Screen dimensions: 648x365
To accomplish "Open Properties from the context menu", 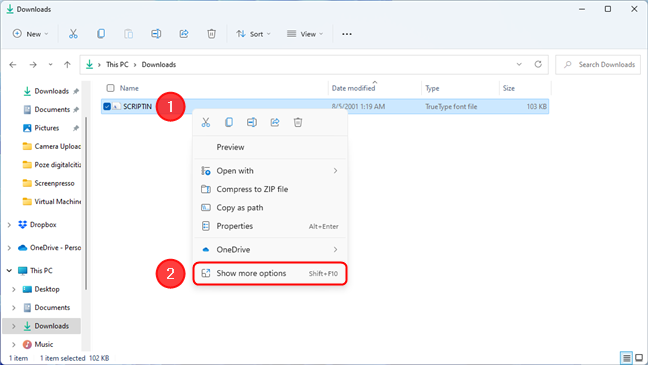I will [x=270, y=226].
